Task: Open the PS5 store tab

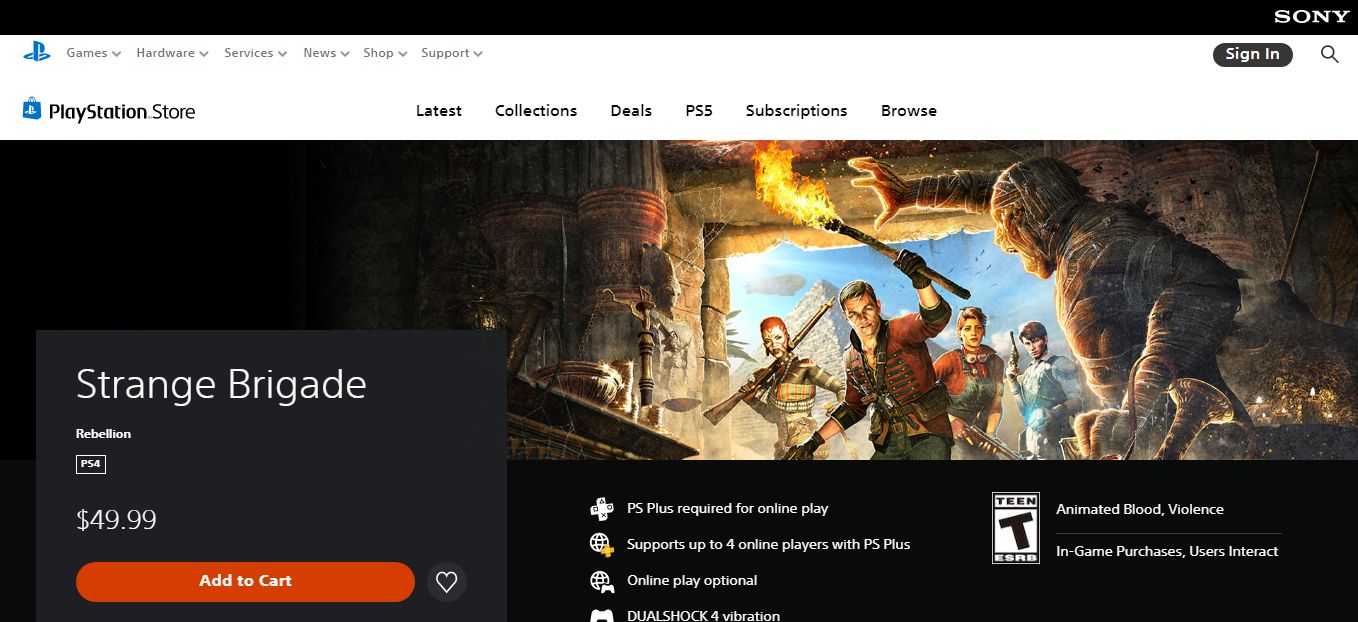Action: click(699, 111)
